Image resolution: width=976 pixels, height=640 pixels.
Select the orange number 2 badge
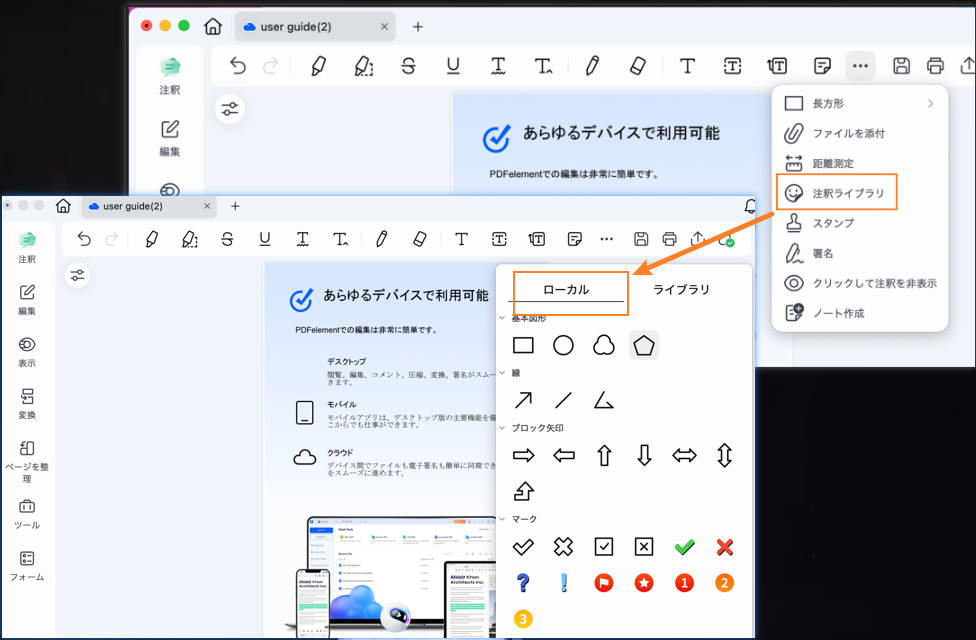[x=725, y=582]
